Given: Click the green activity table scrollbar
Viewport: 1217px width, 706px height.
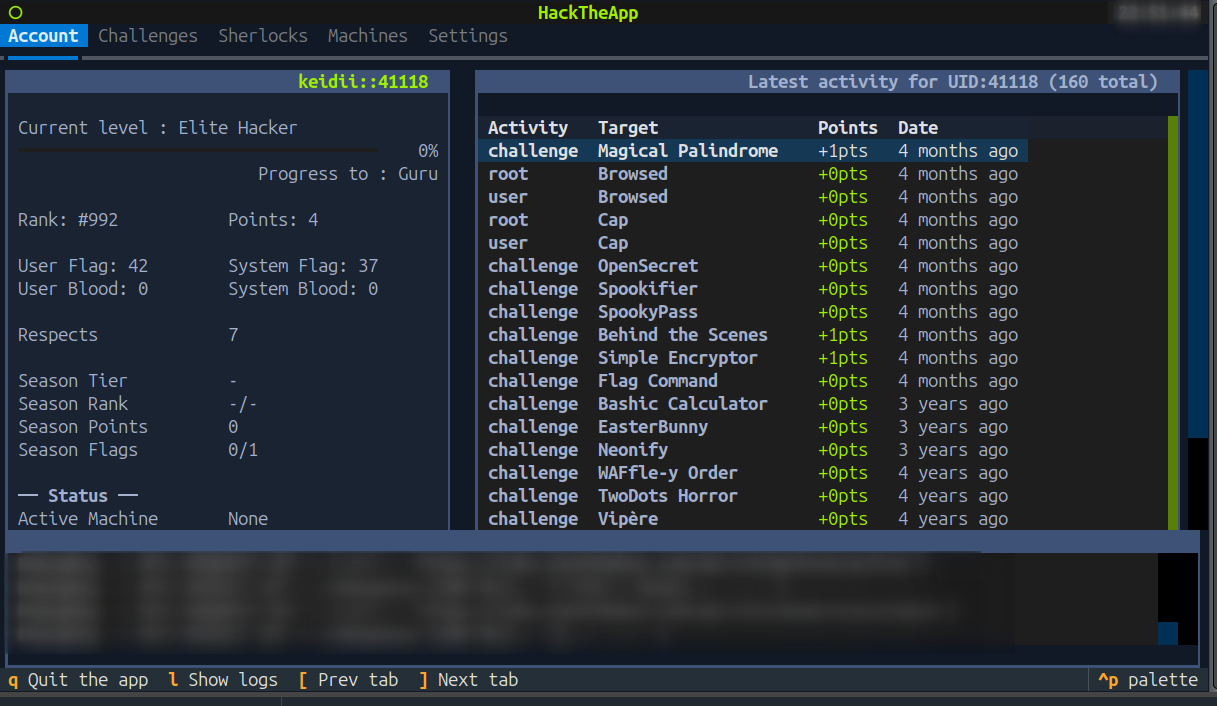Looking at the screenshot, I should [1173, 322].
